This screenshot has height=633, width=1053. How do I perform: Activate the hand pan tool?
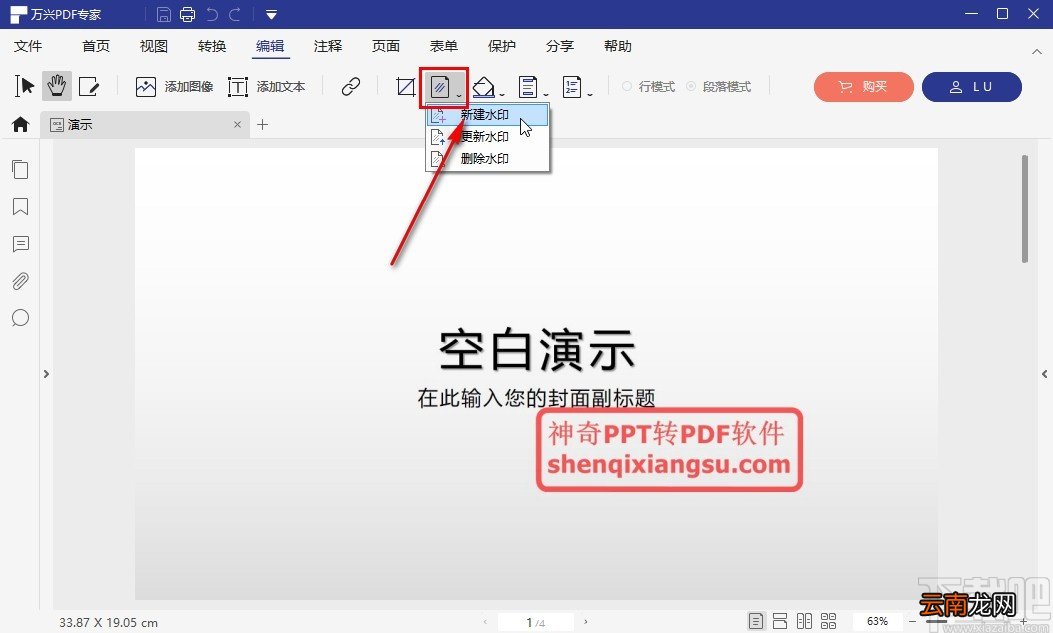56,86
